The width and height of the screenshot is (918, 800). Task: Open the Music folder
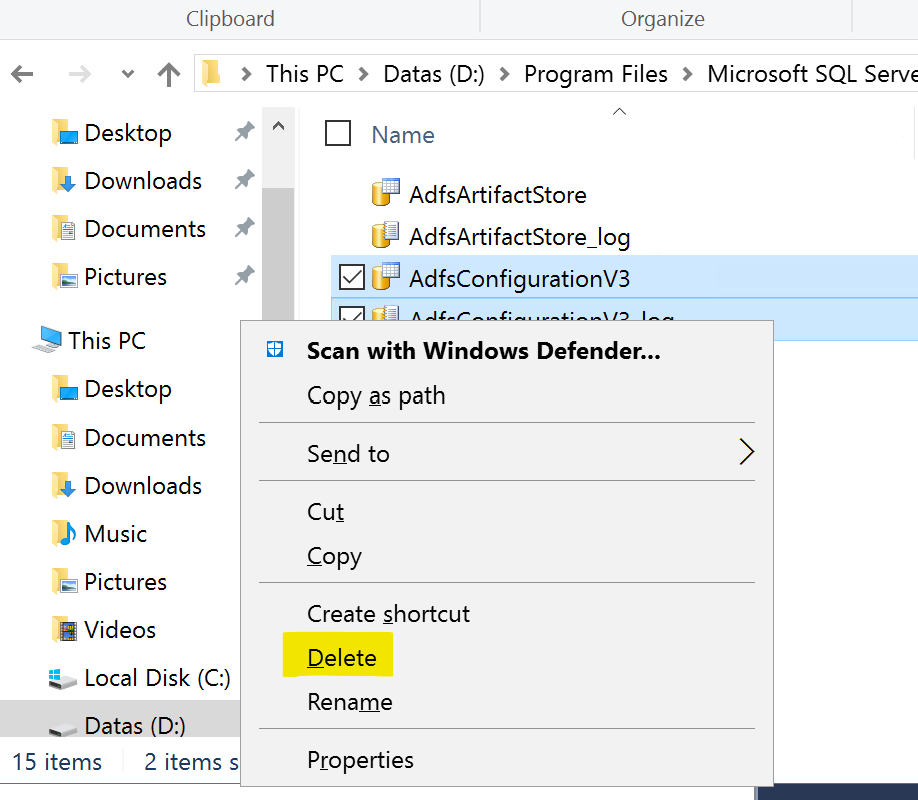click(x=115, y=534)
